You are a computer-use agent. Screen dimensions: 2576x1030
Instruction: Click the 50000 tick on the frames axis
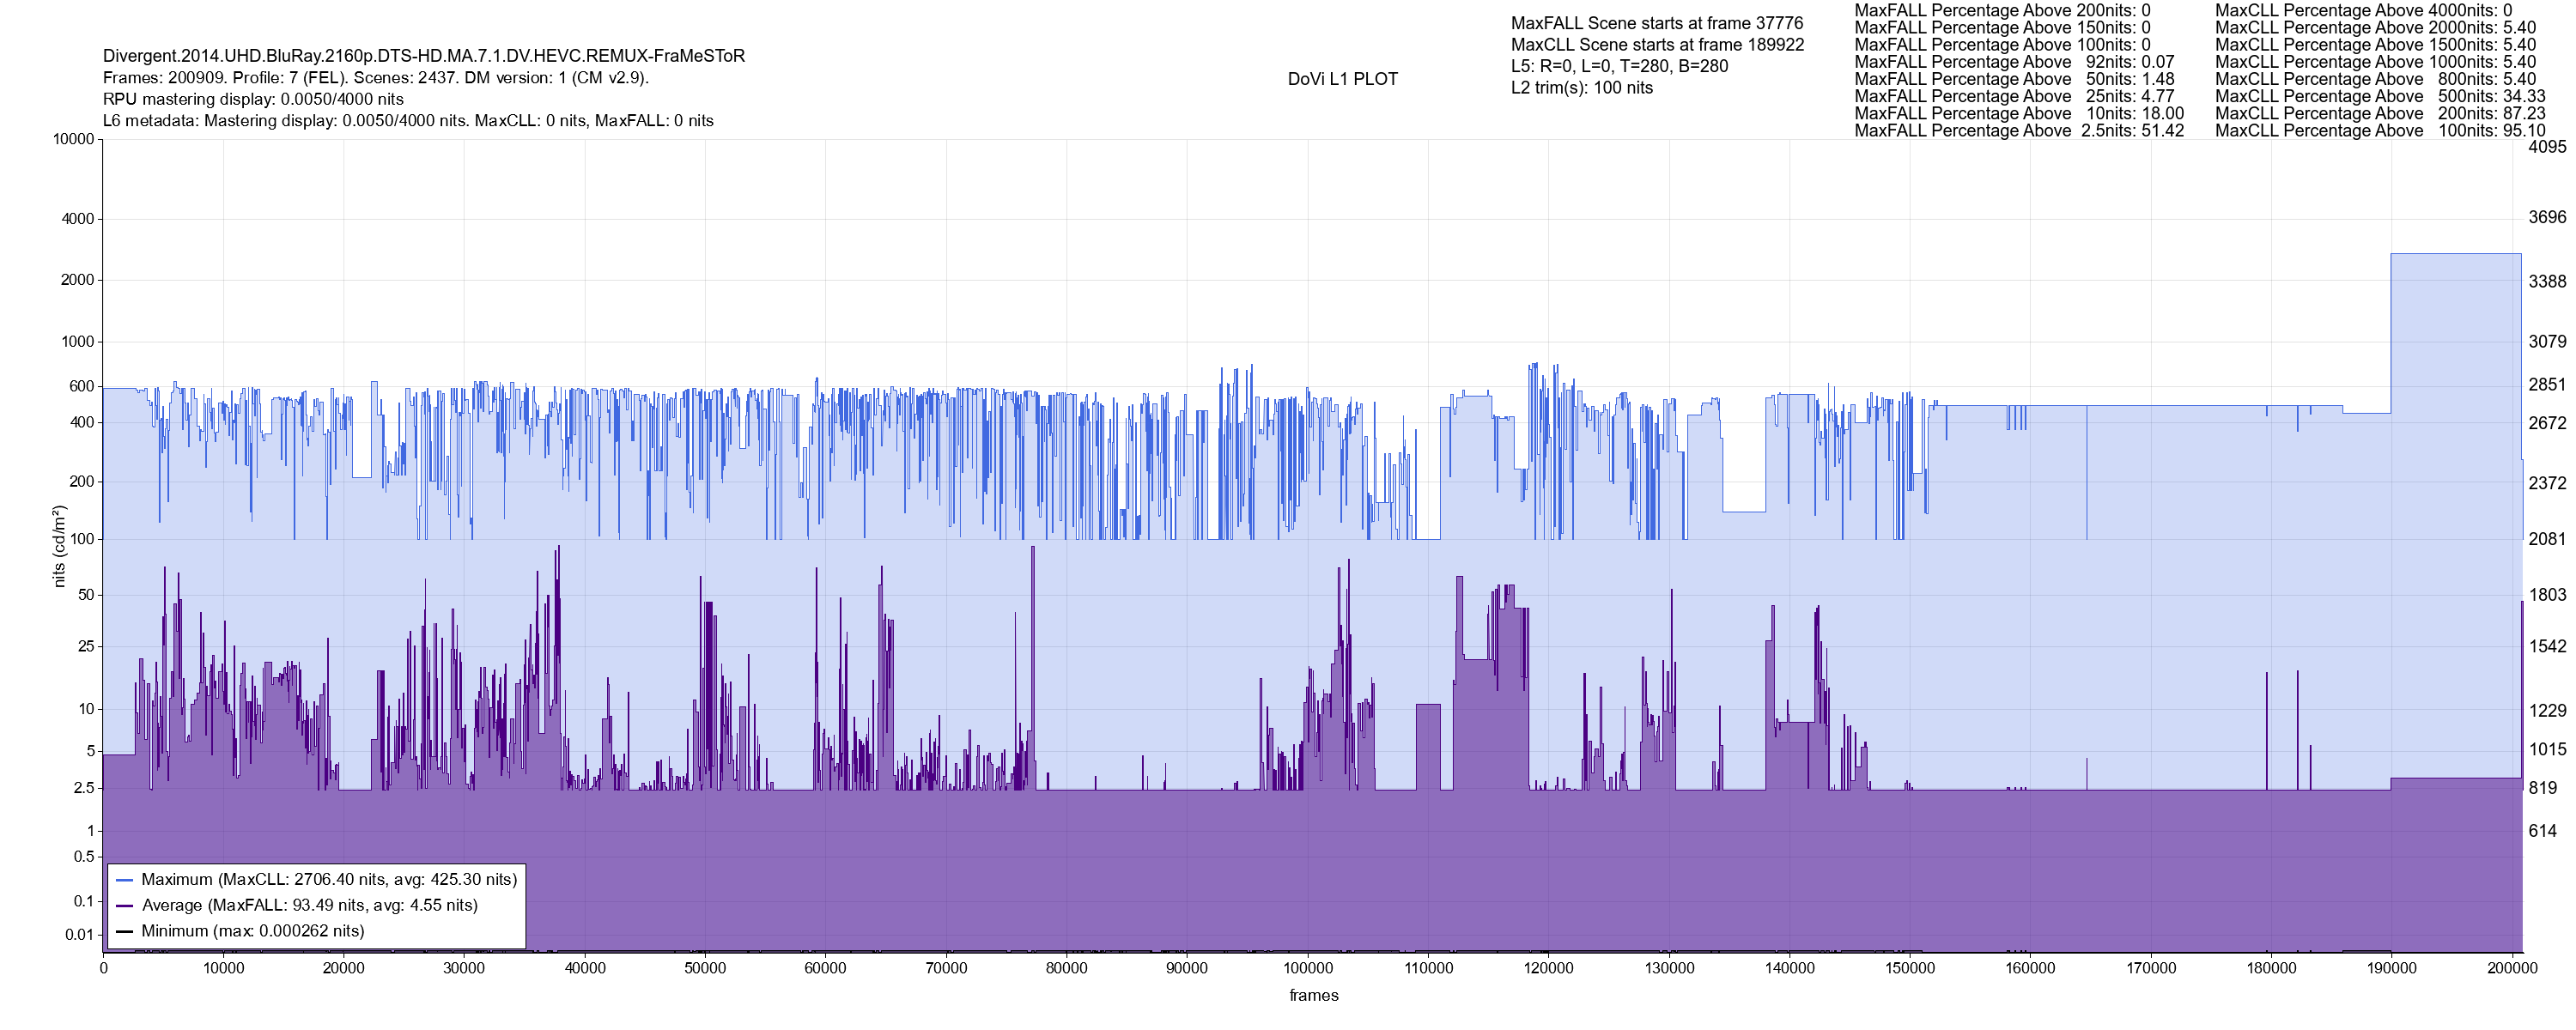[705, 969]
